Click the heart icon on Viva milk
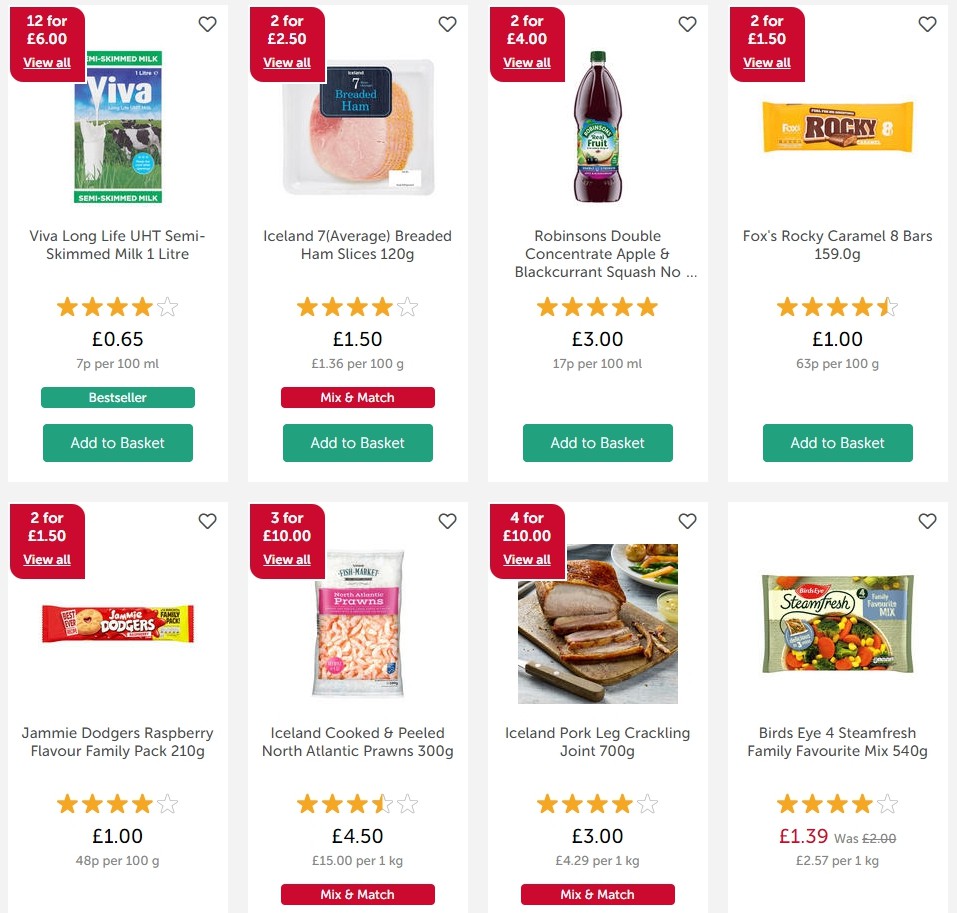Image resolution: width=957 pixels, height=913 pixels. click(207, 24)
